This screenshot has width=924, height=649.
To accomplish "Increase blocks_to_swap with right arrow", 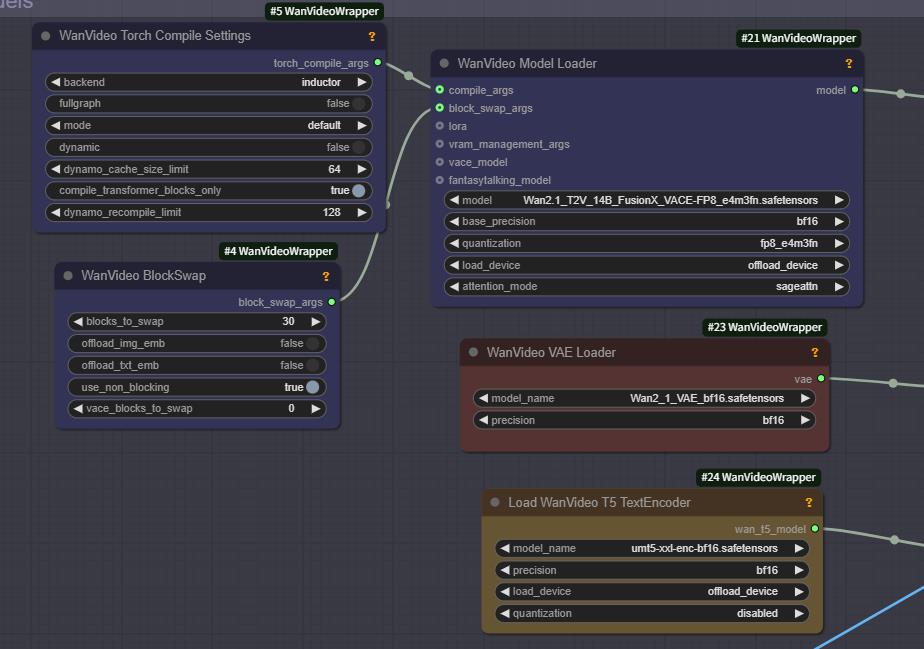I will pos(316,321).
